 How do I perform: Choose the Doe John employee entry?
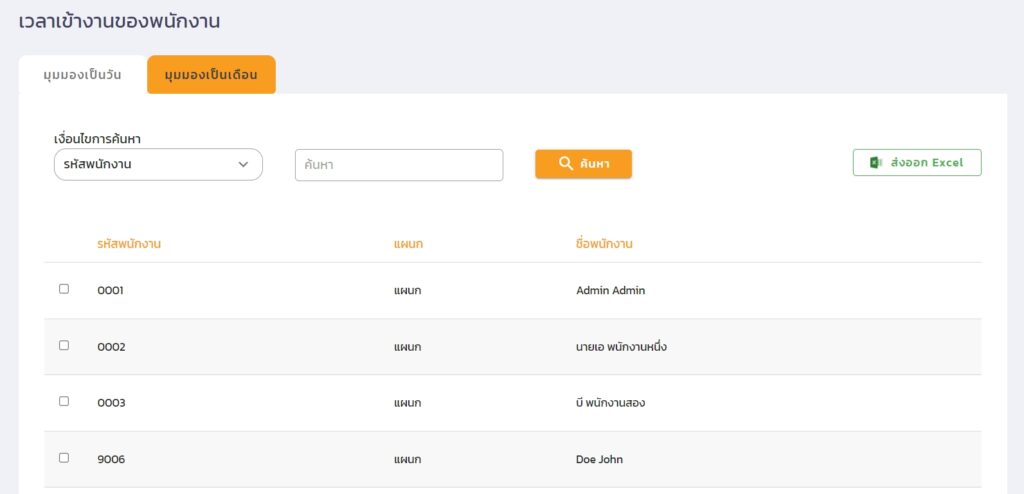[x=600, y=459]
